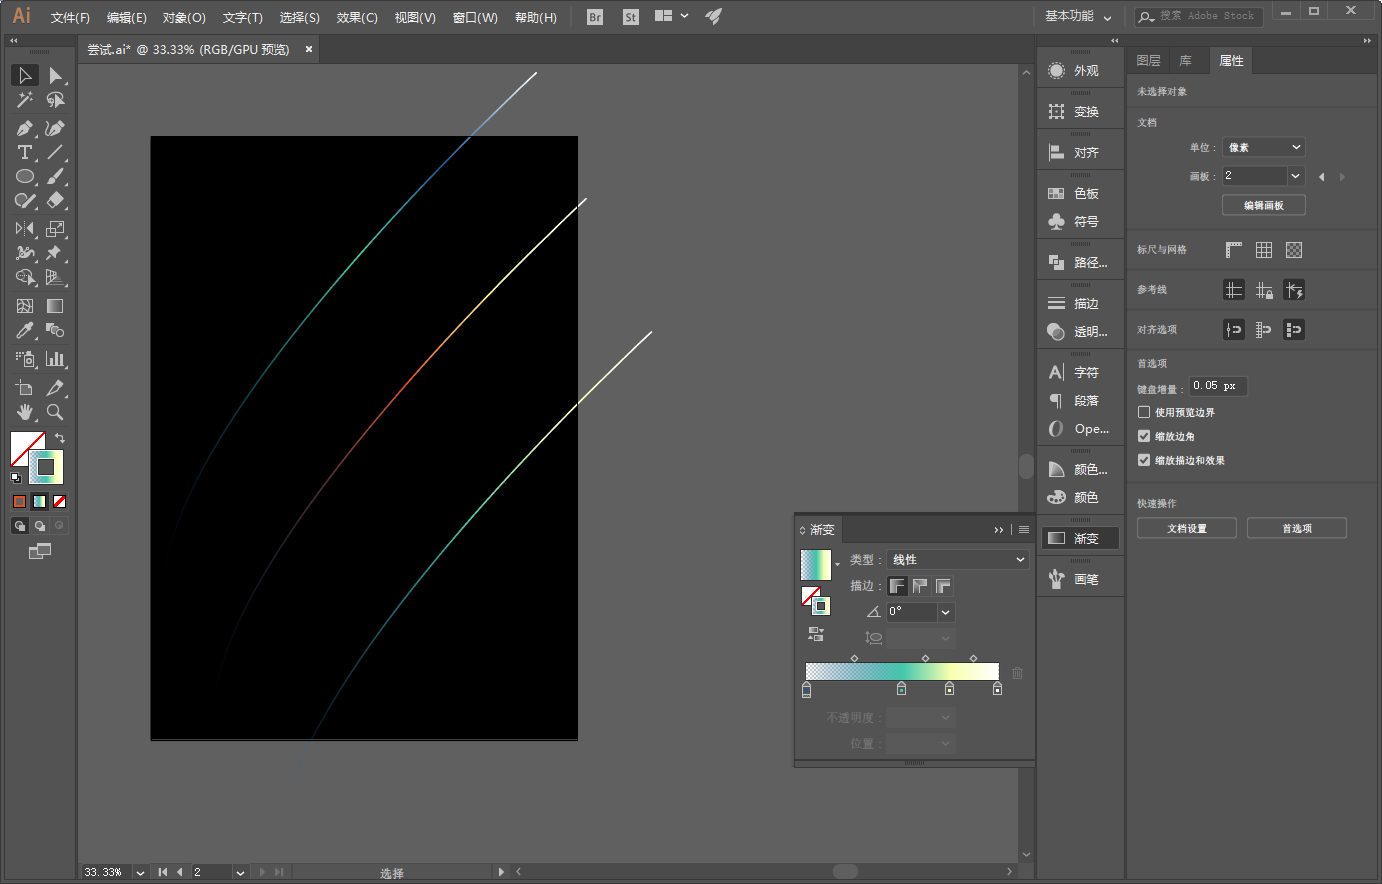
Task: Enable 使用预览边界 checkbox
Action: [1144, 412]
